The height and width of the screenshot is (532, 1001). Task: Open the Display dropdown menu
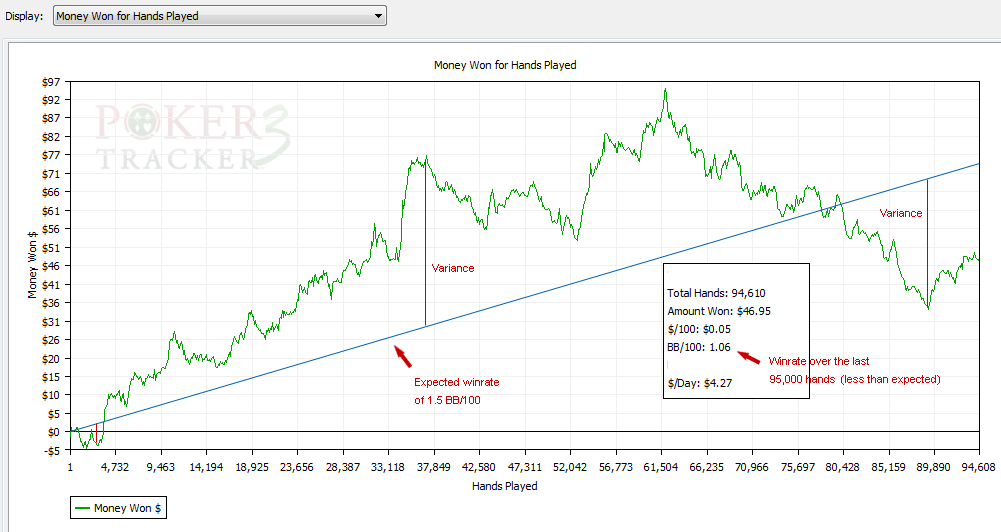[x=220, y=15]
